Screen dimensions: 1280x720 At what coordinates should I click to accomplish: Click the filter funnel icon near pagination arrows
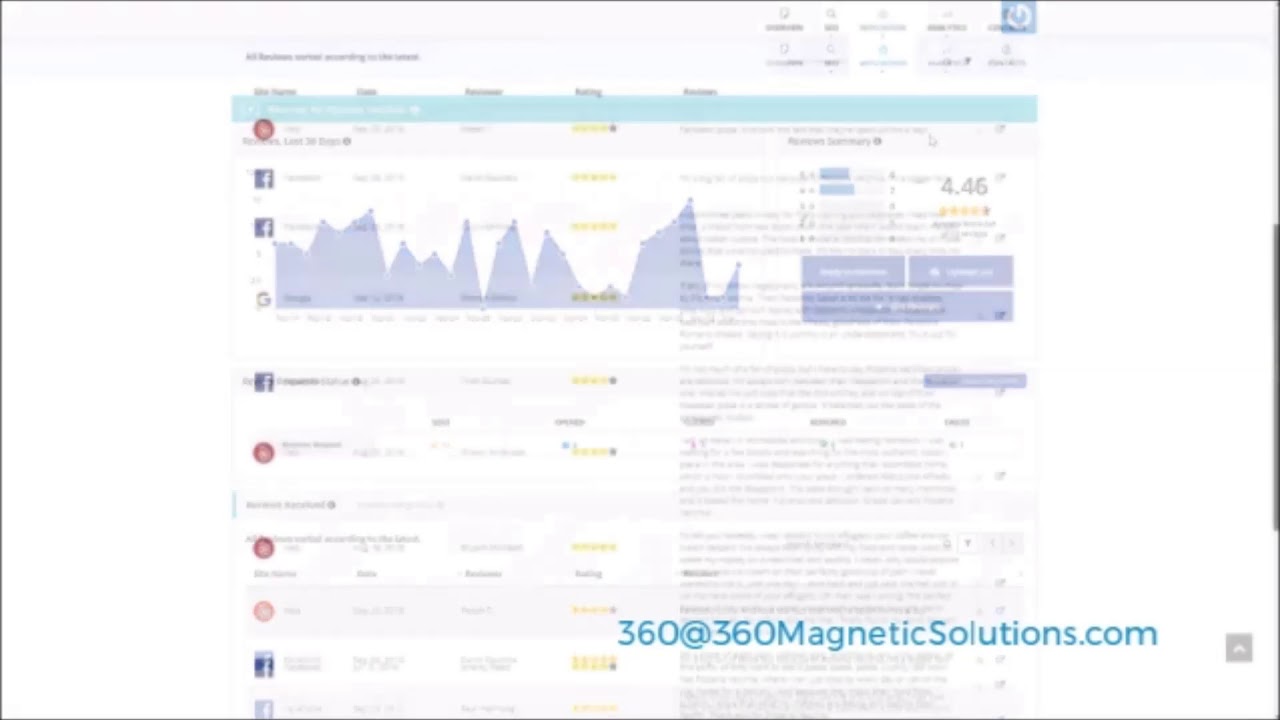(x=967, y=543)
